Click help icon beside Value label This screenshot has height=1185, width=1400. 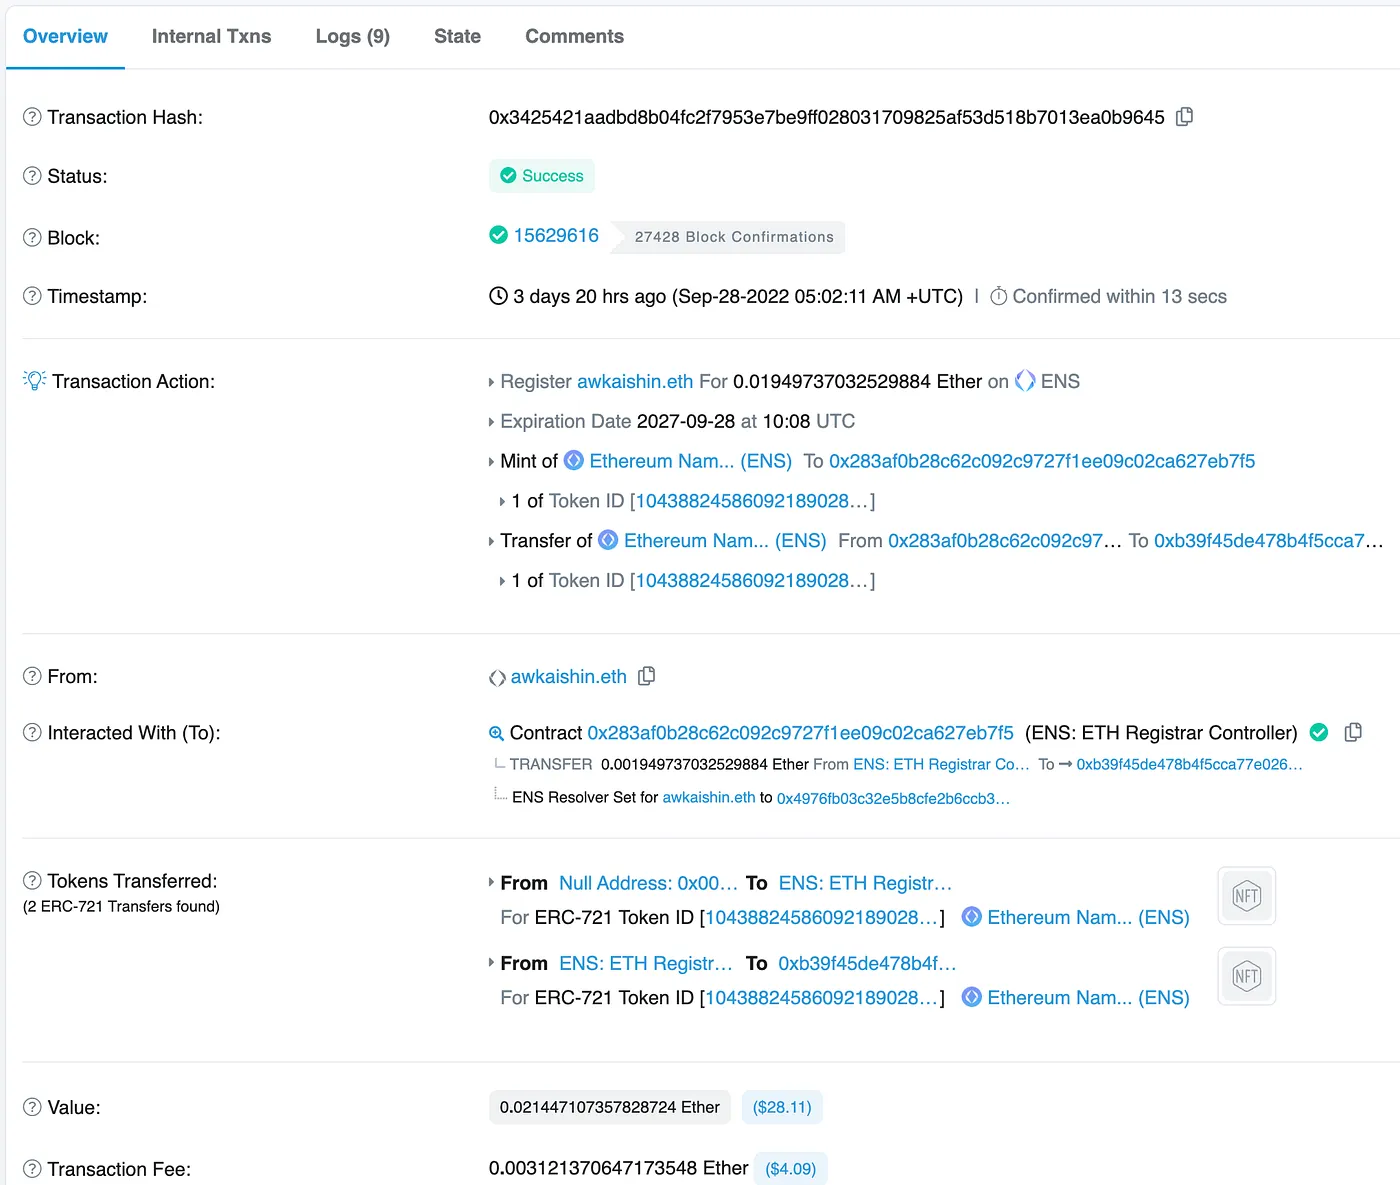tap(32, 1107)
